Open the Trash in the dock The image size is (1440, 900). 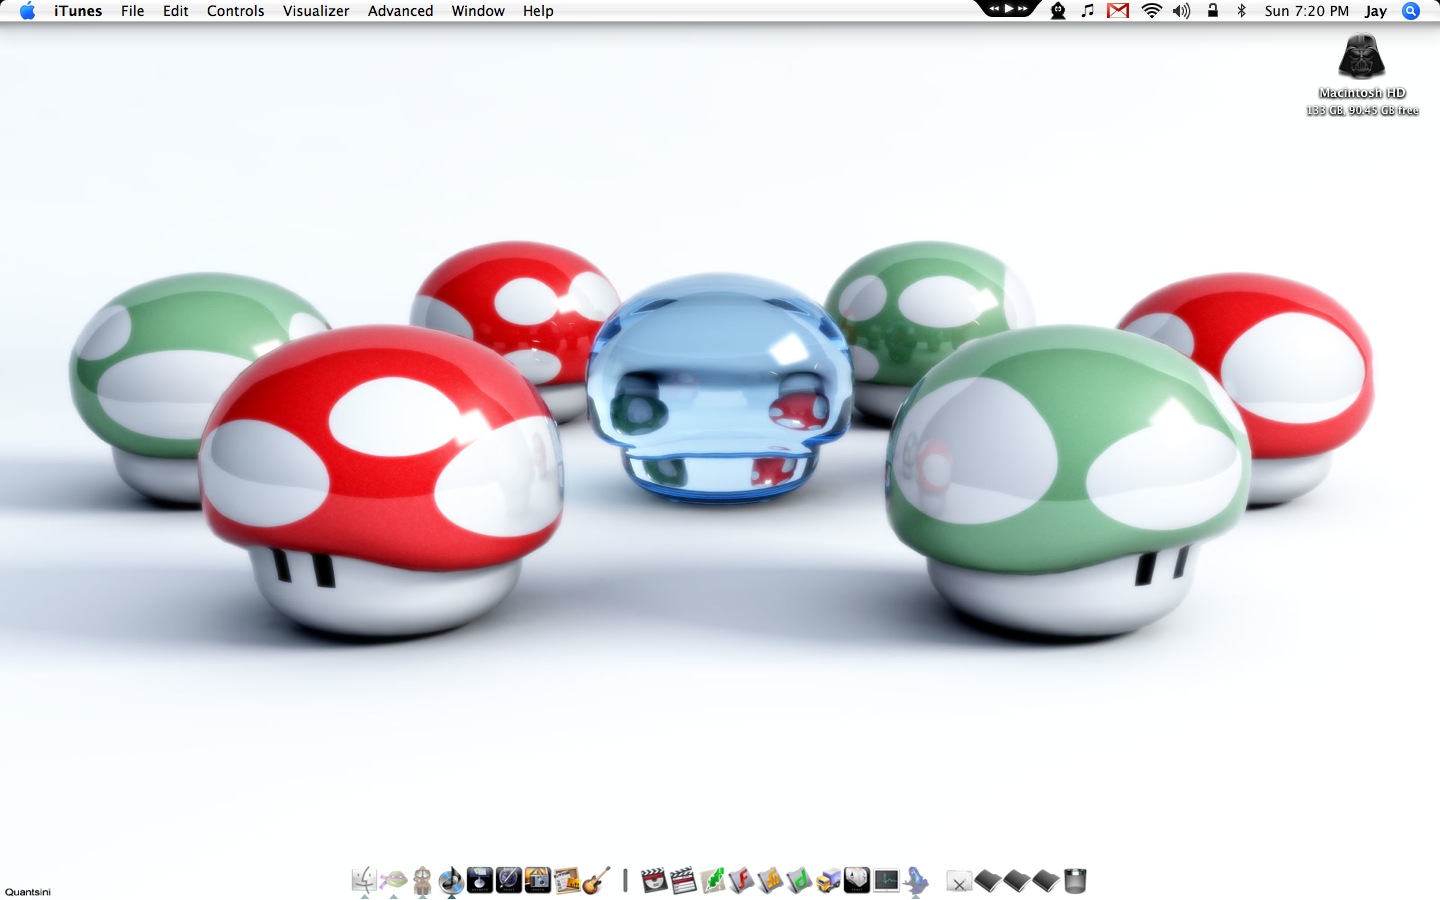click(1076, 881)
